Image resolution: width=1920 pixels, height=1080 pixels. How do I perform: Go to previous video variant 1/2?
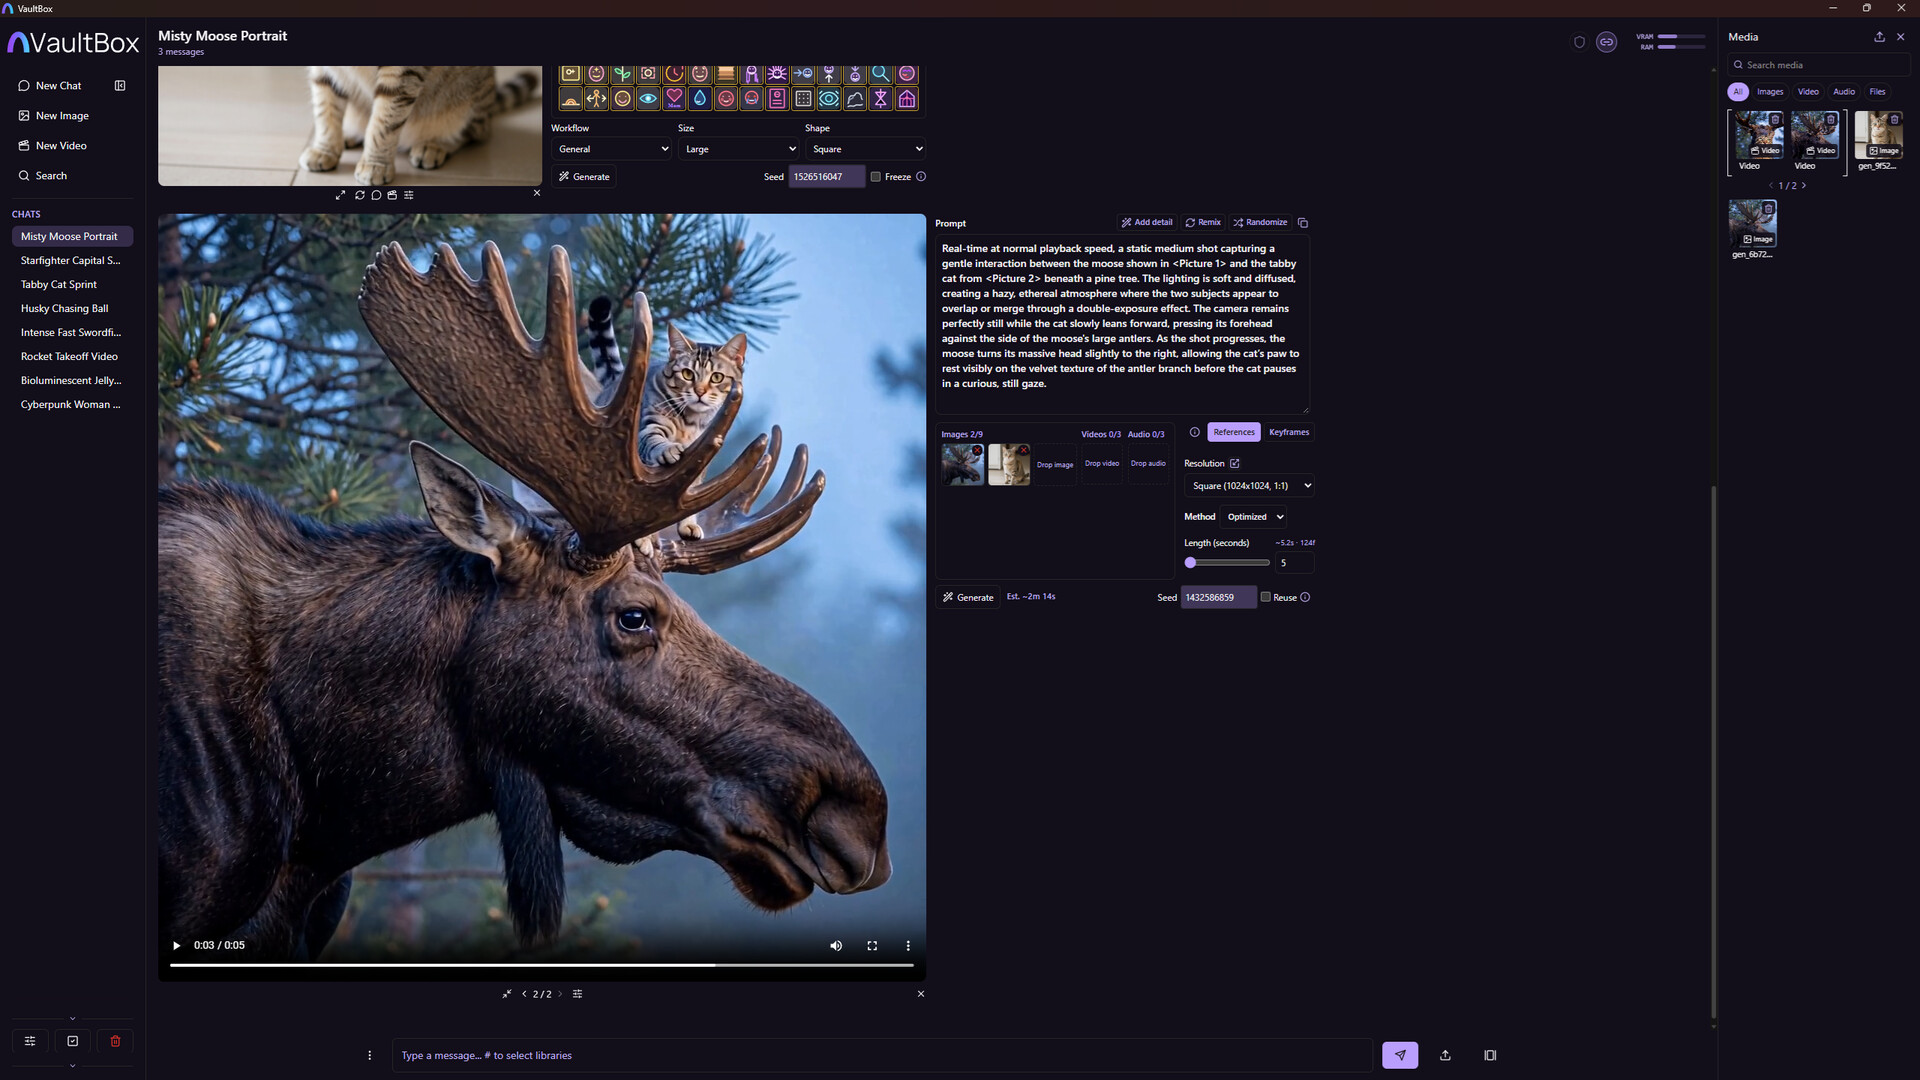(x=524, y=994)
